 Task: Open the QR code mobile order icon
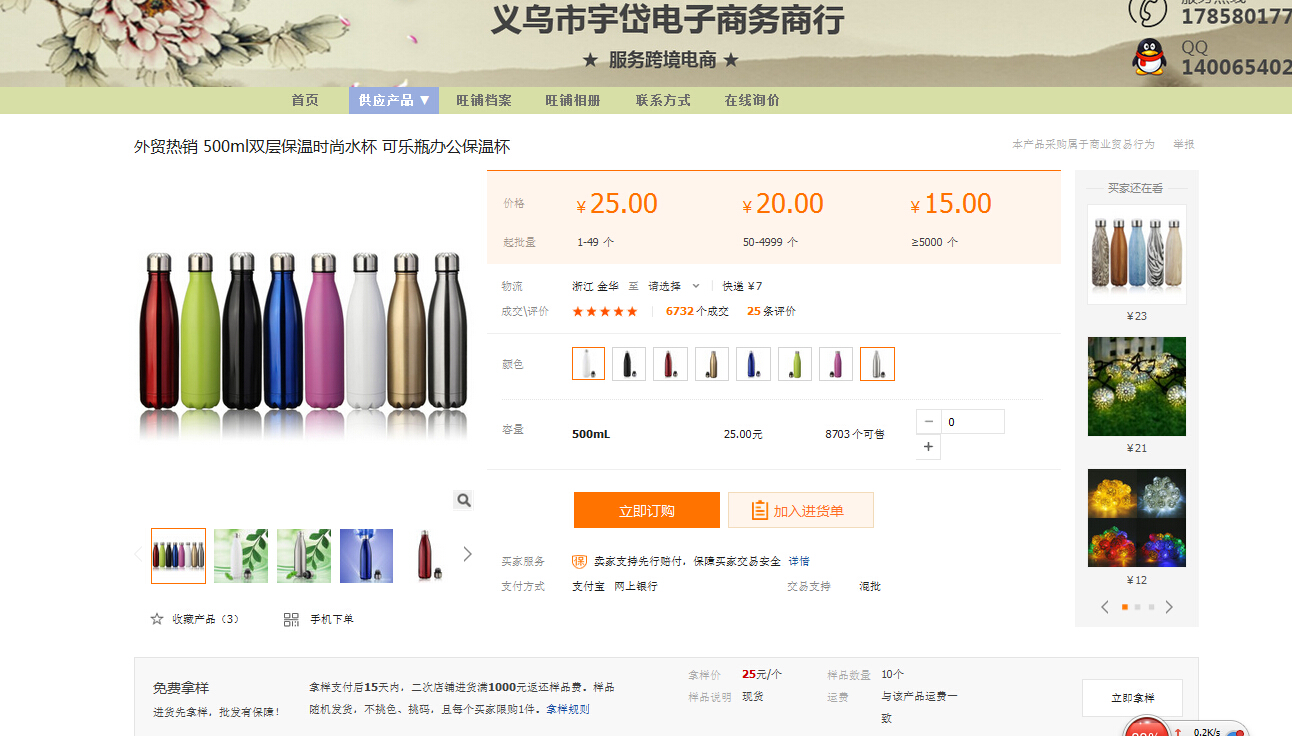291,619
